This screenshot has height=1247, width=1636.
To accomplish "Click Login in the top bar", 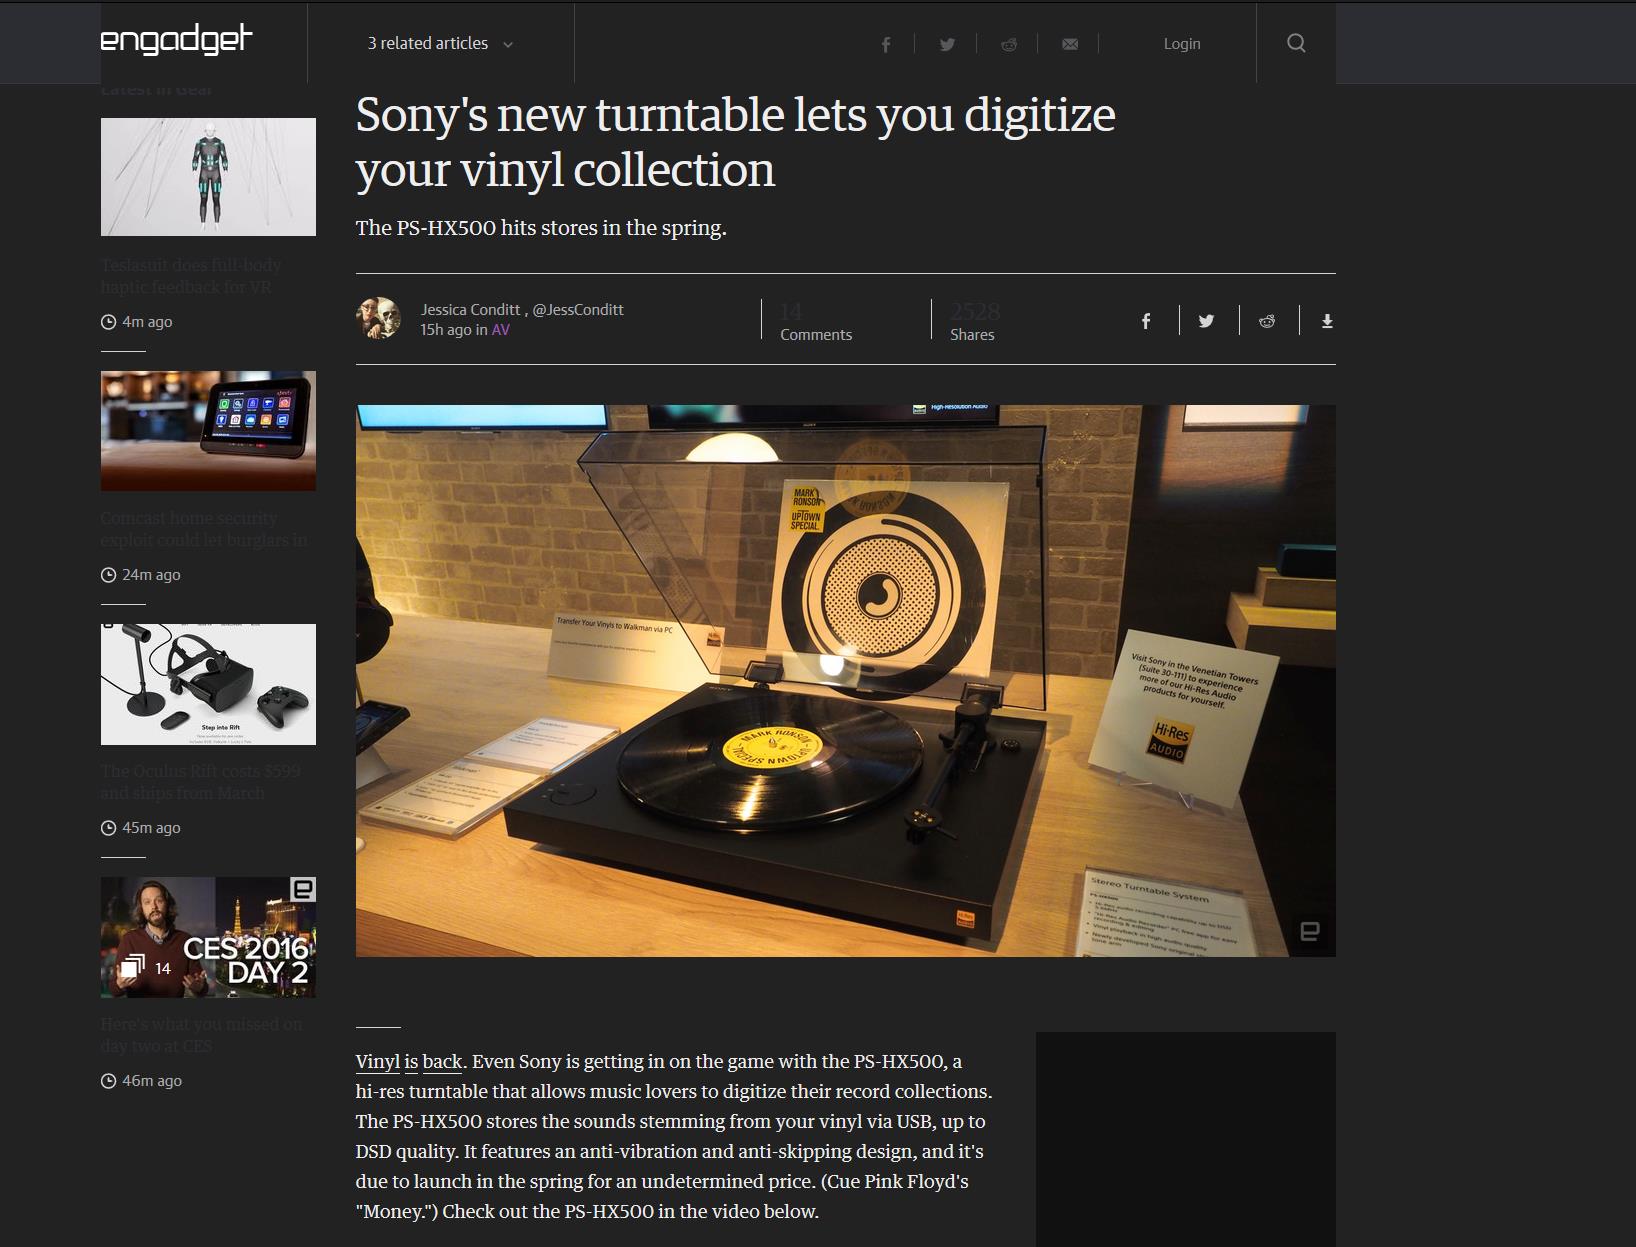I will coord(1181,43).
